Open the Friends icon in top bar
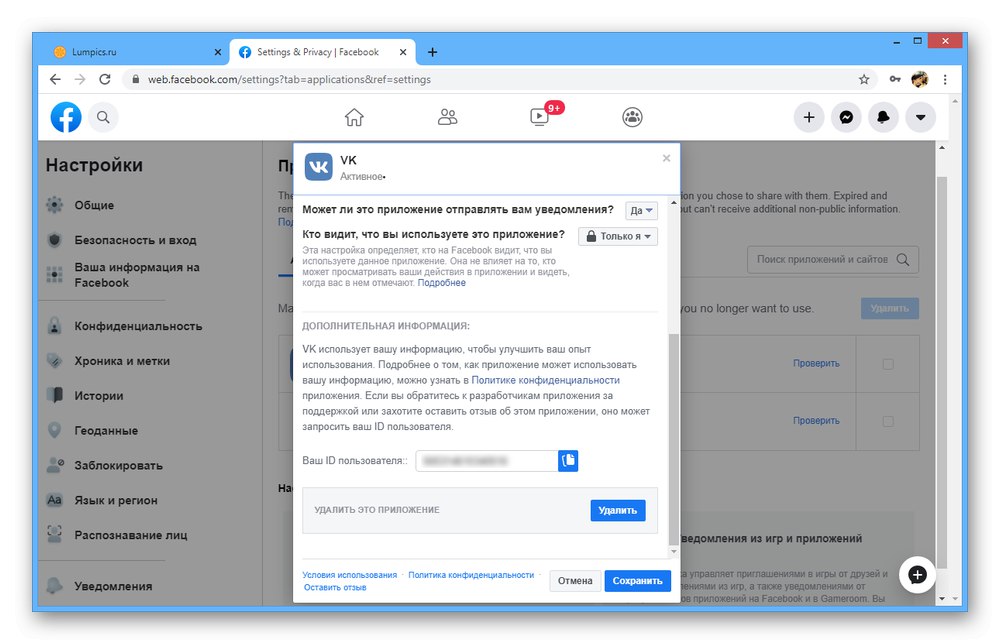This screenshot has height=644, width=1000. (447, 117)
